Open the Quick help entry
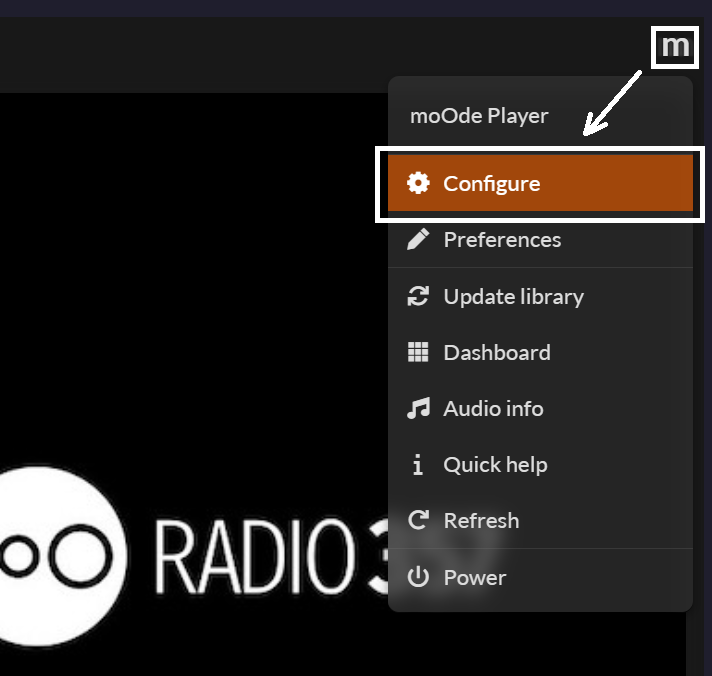 pos(495,465)
